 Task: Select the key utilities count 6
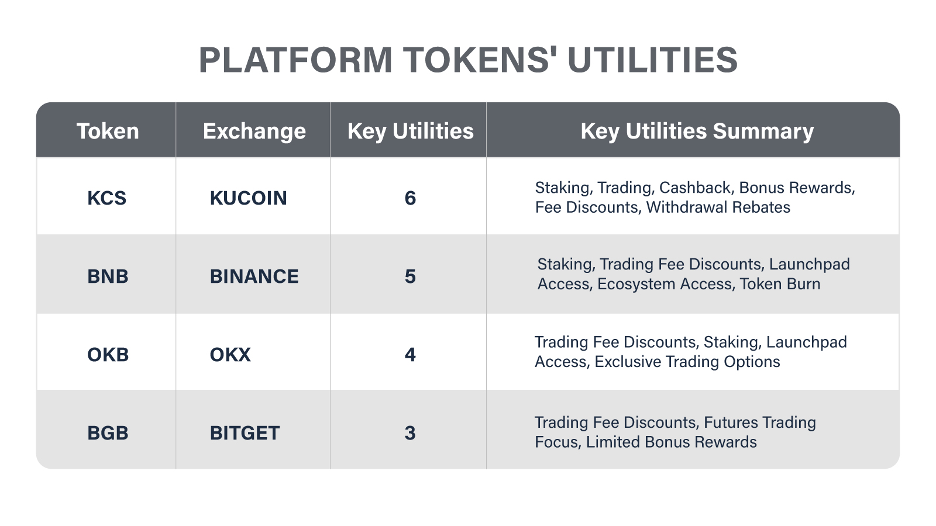(410, 198)
